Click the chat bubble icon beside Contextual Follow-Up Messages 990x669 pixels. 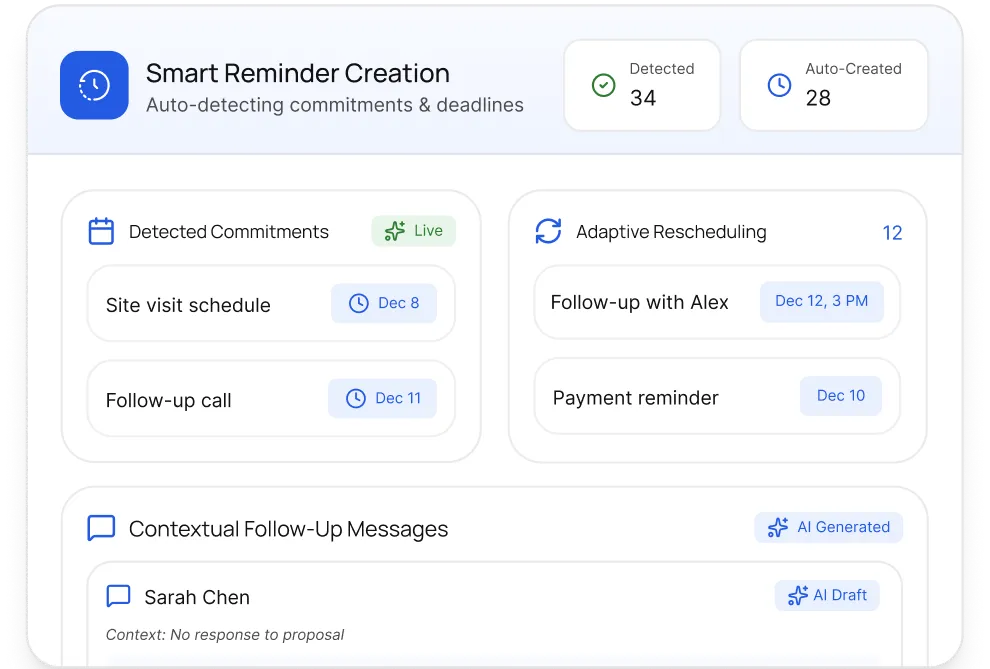tap(101, 528)
